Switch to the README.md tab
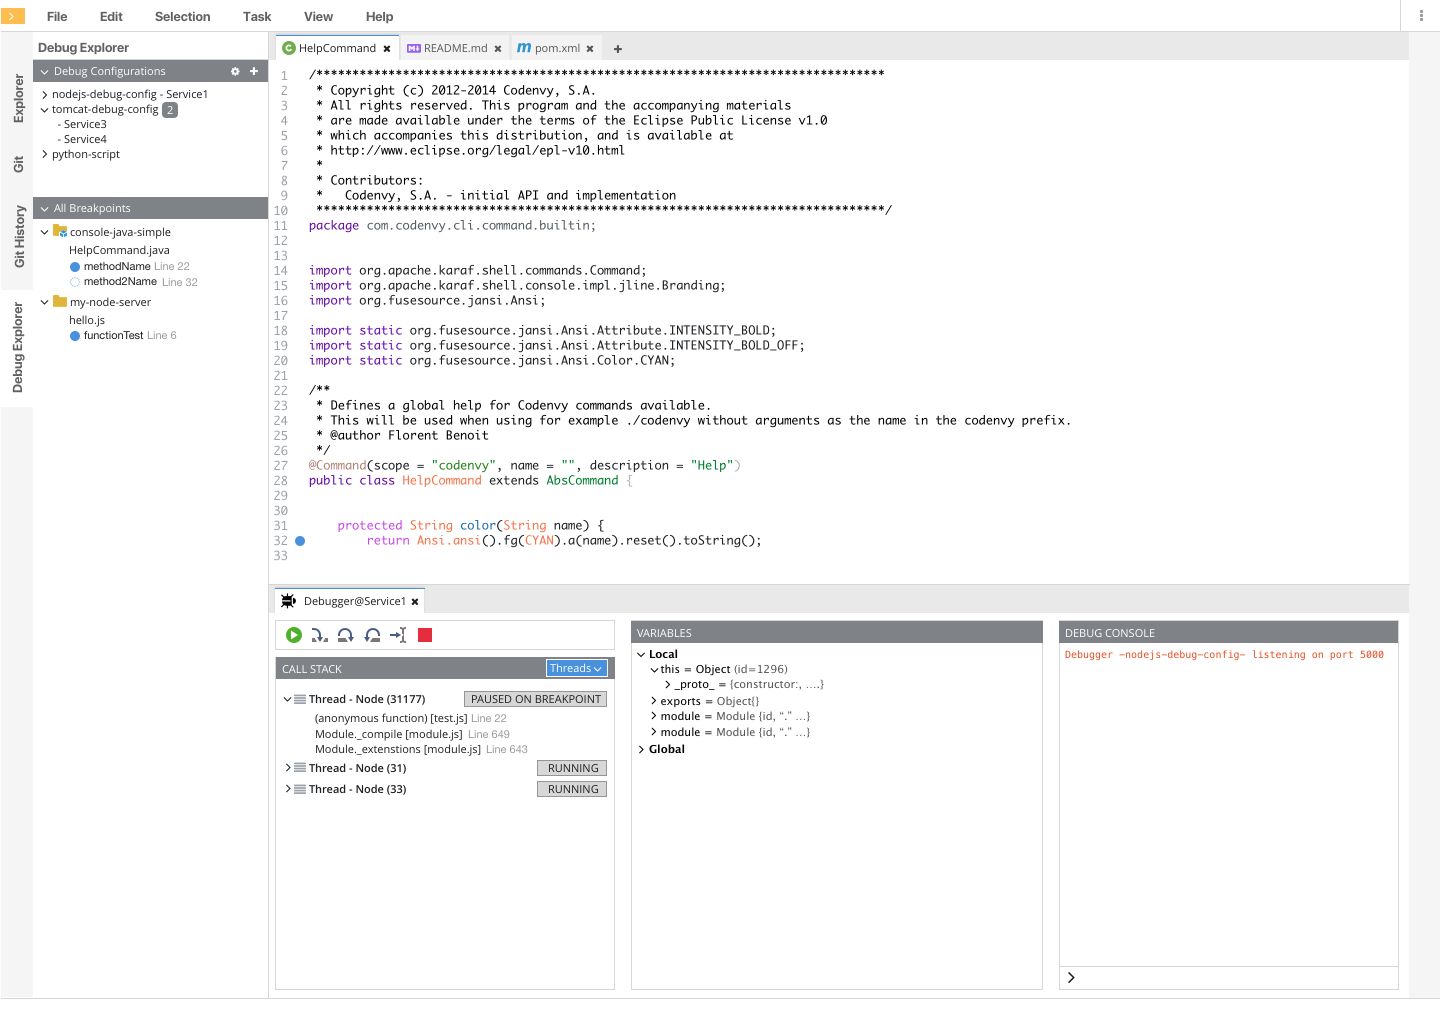This screenshot has width=1440, height=1024. [455, 48]
